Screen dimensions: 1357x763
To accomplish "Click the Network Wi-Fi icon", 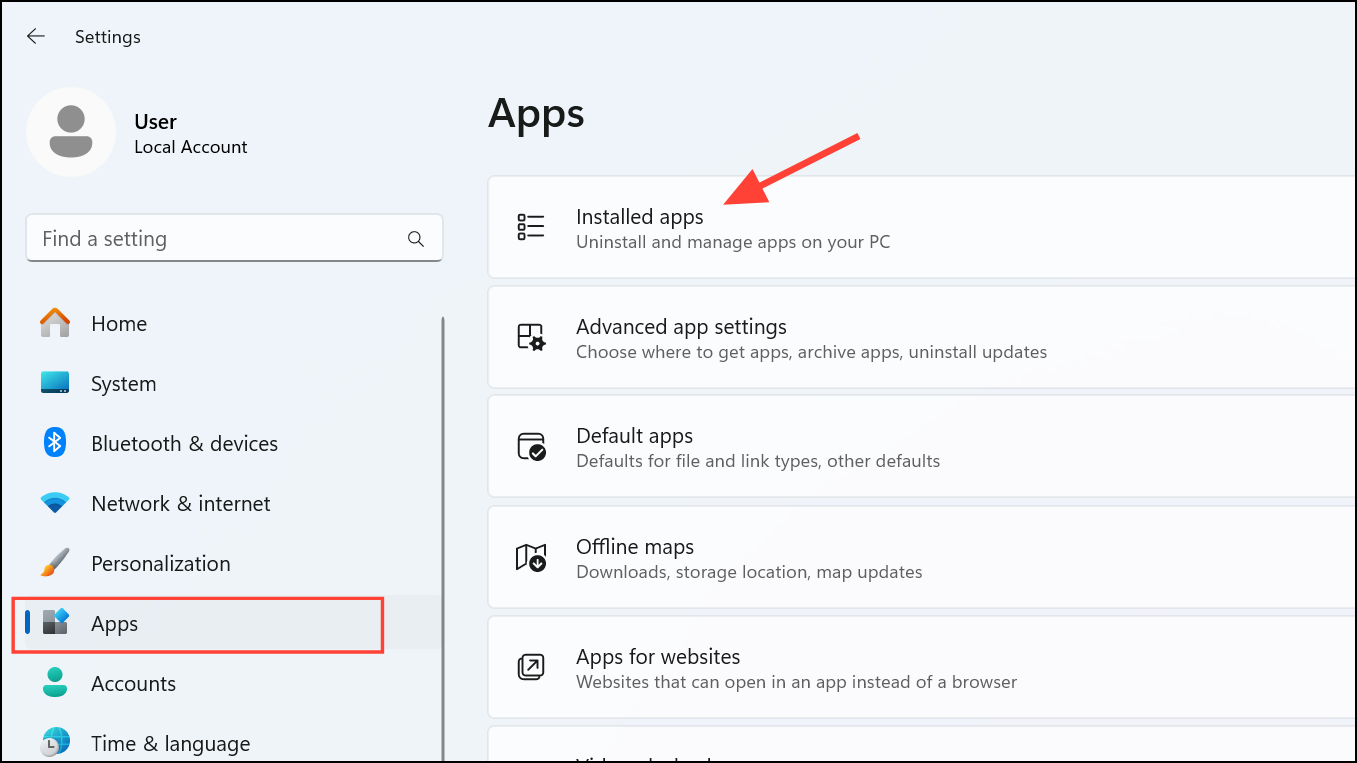I will coord(55,503).
